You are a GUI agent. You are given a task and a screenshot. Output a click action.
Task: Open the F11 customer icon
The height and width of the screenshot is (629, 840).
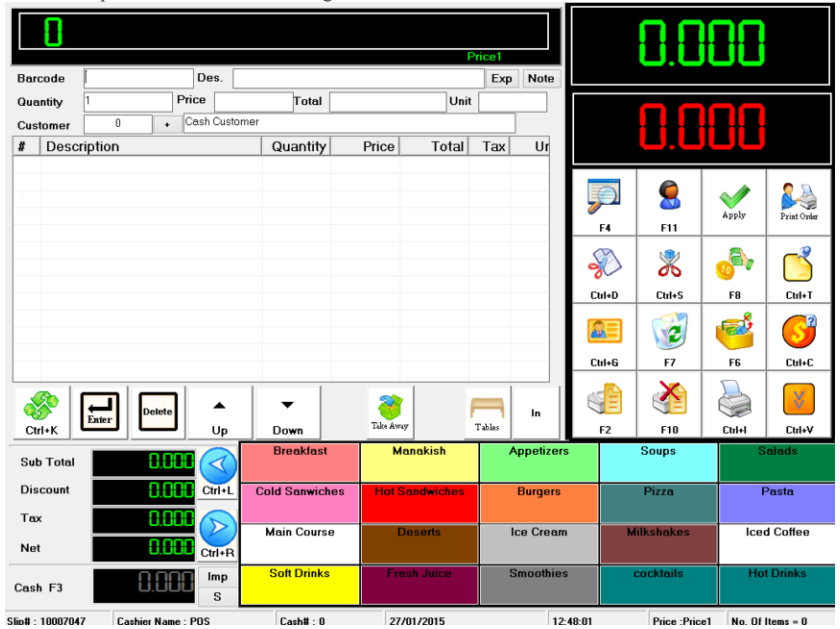(x=669, y=203)
